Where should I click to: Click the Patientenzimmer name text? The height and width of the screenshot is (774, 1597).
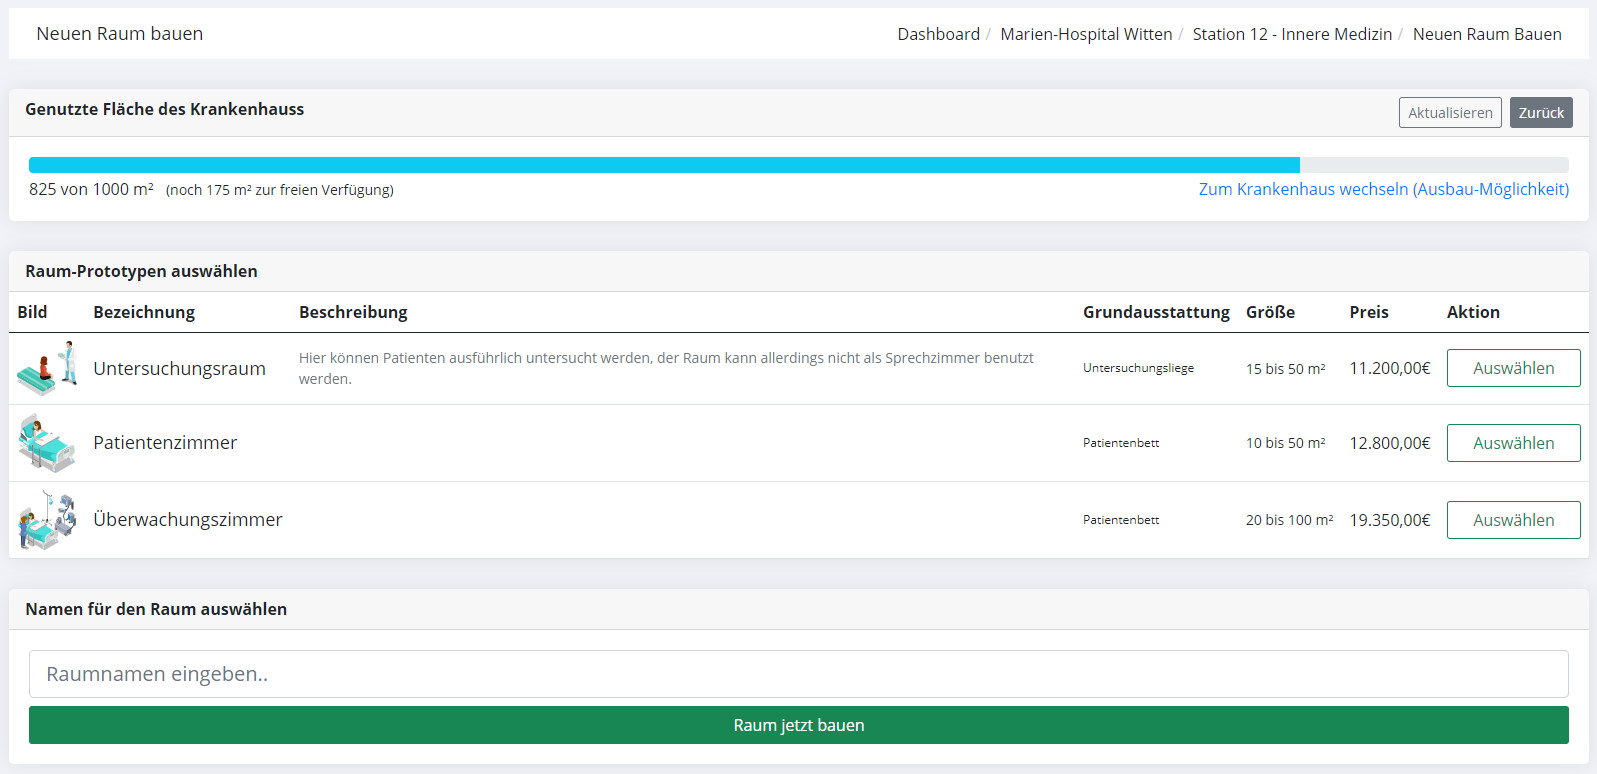pos(165,443)
